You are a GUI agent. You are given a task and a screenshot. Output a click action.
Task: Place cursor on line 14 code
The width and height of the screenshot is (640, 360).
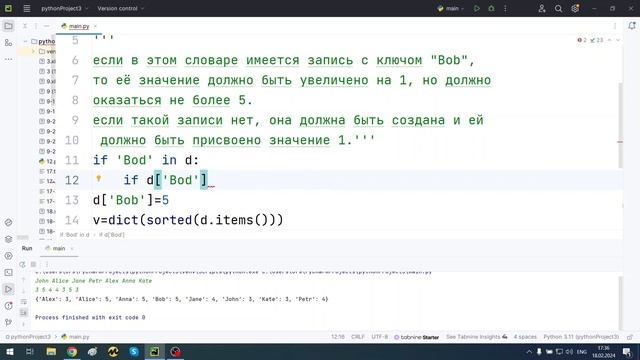coord(188,220)
